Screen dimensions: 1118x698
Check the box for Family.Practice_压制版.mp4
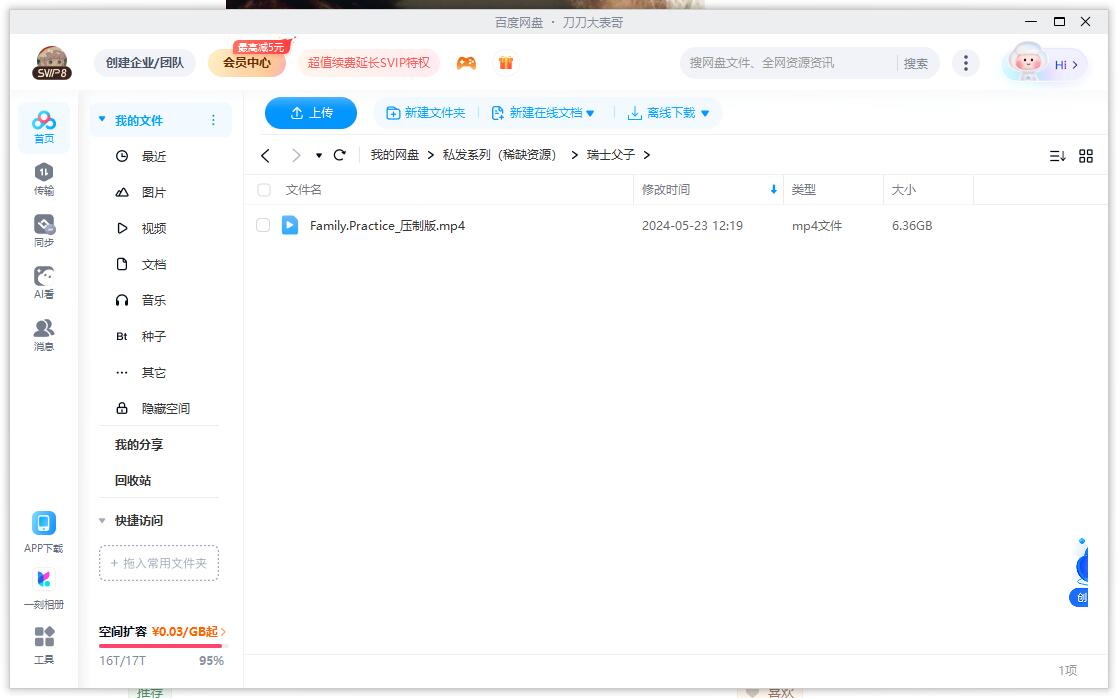pyautogui.click(x=264, y=226)
